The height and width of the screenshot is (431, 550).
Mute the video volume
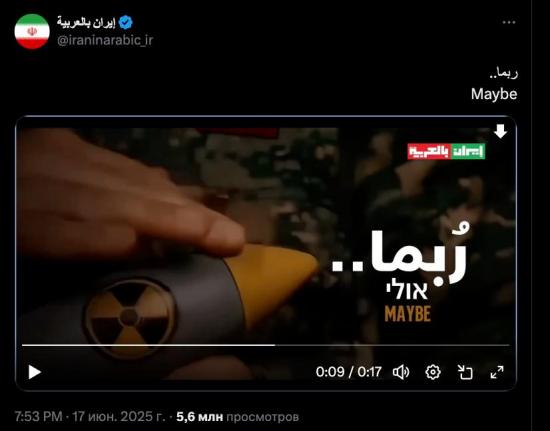point(401,372)
